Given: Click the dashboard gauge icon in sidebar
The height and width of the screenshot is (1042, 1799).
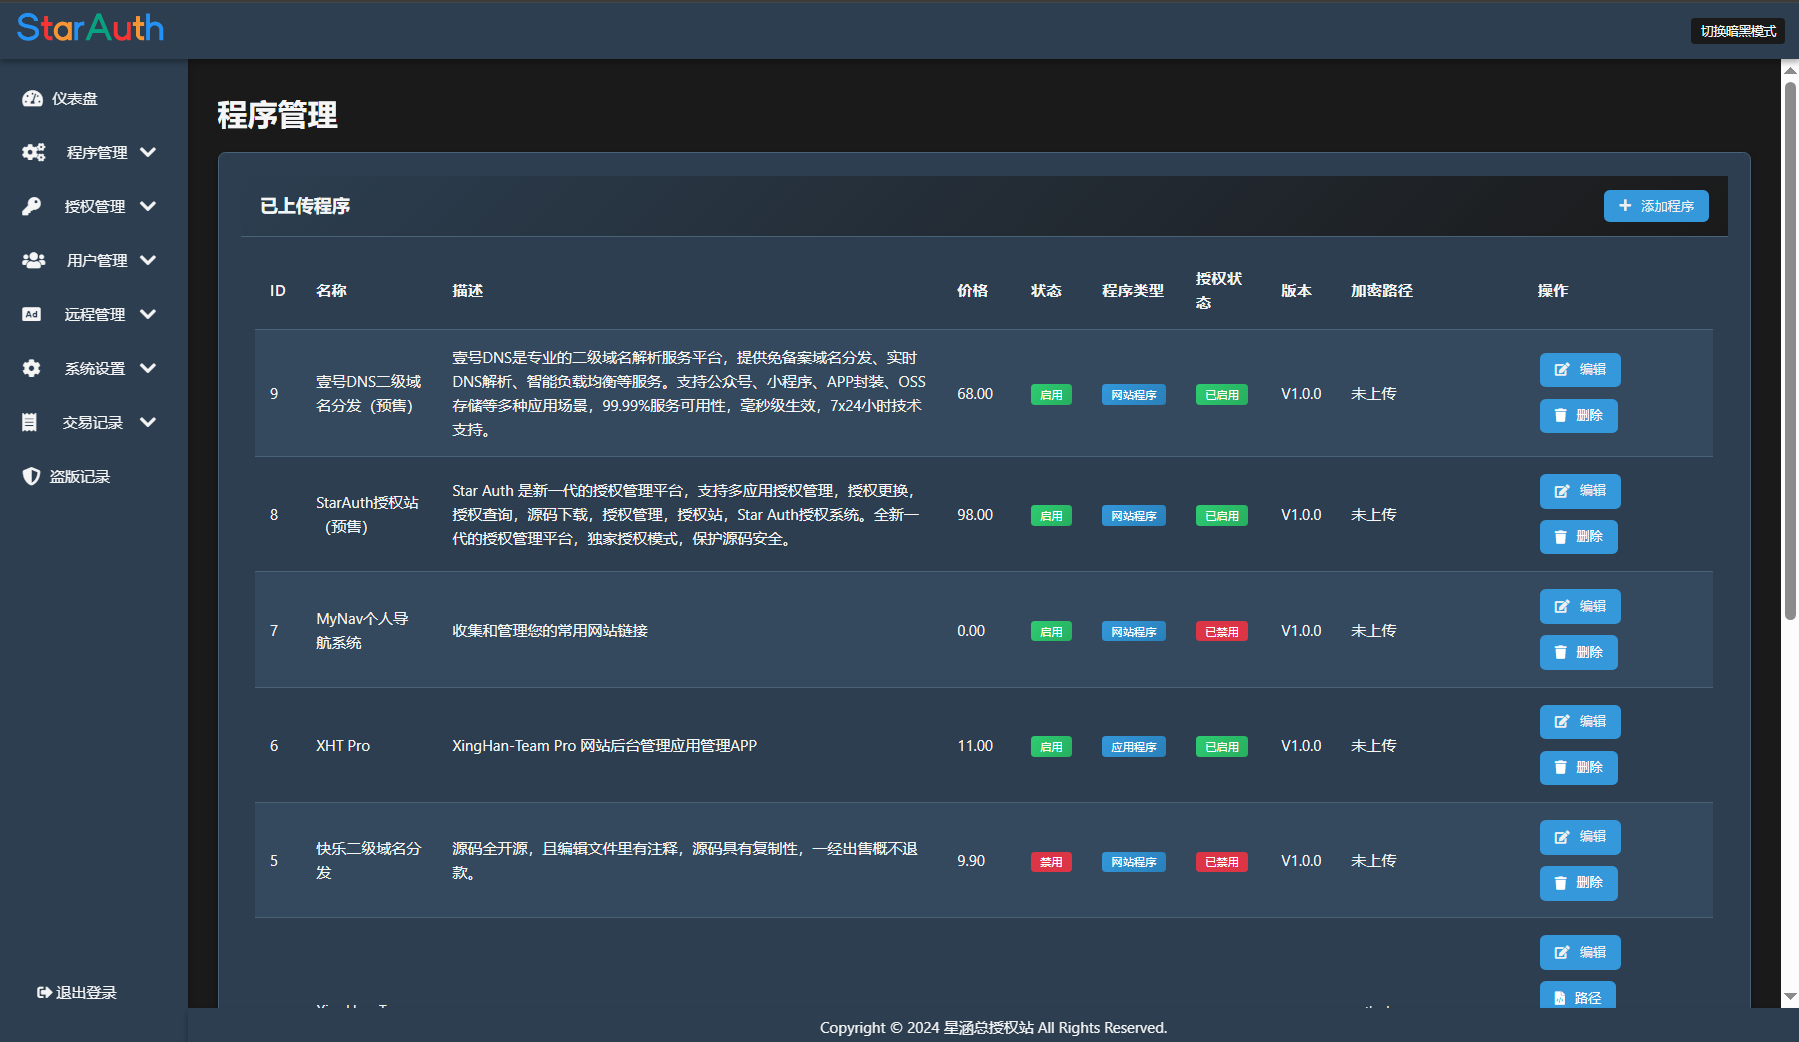Looking at the screenshot, I should click(x=32, y=98).
